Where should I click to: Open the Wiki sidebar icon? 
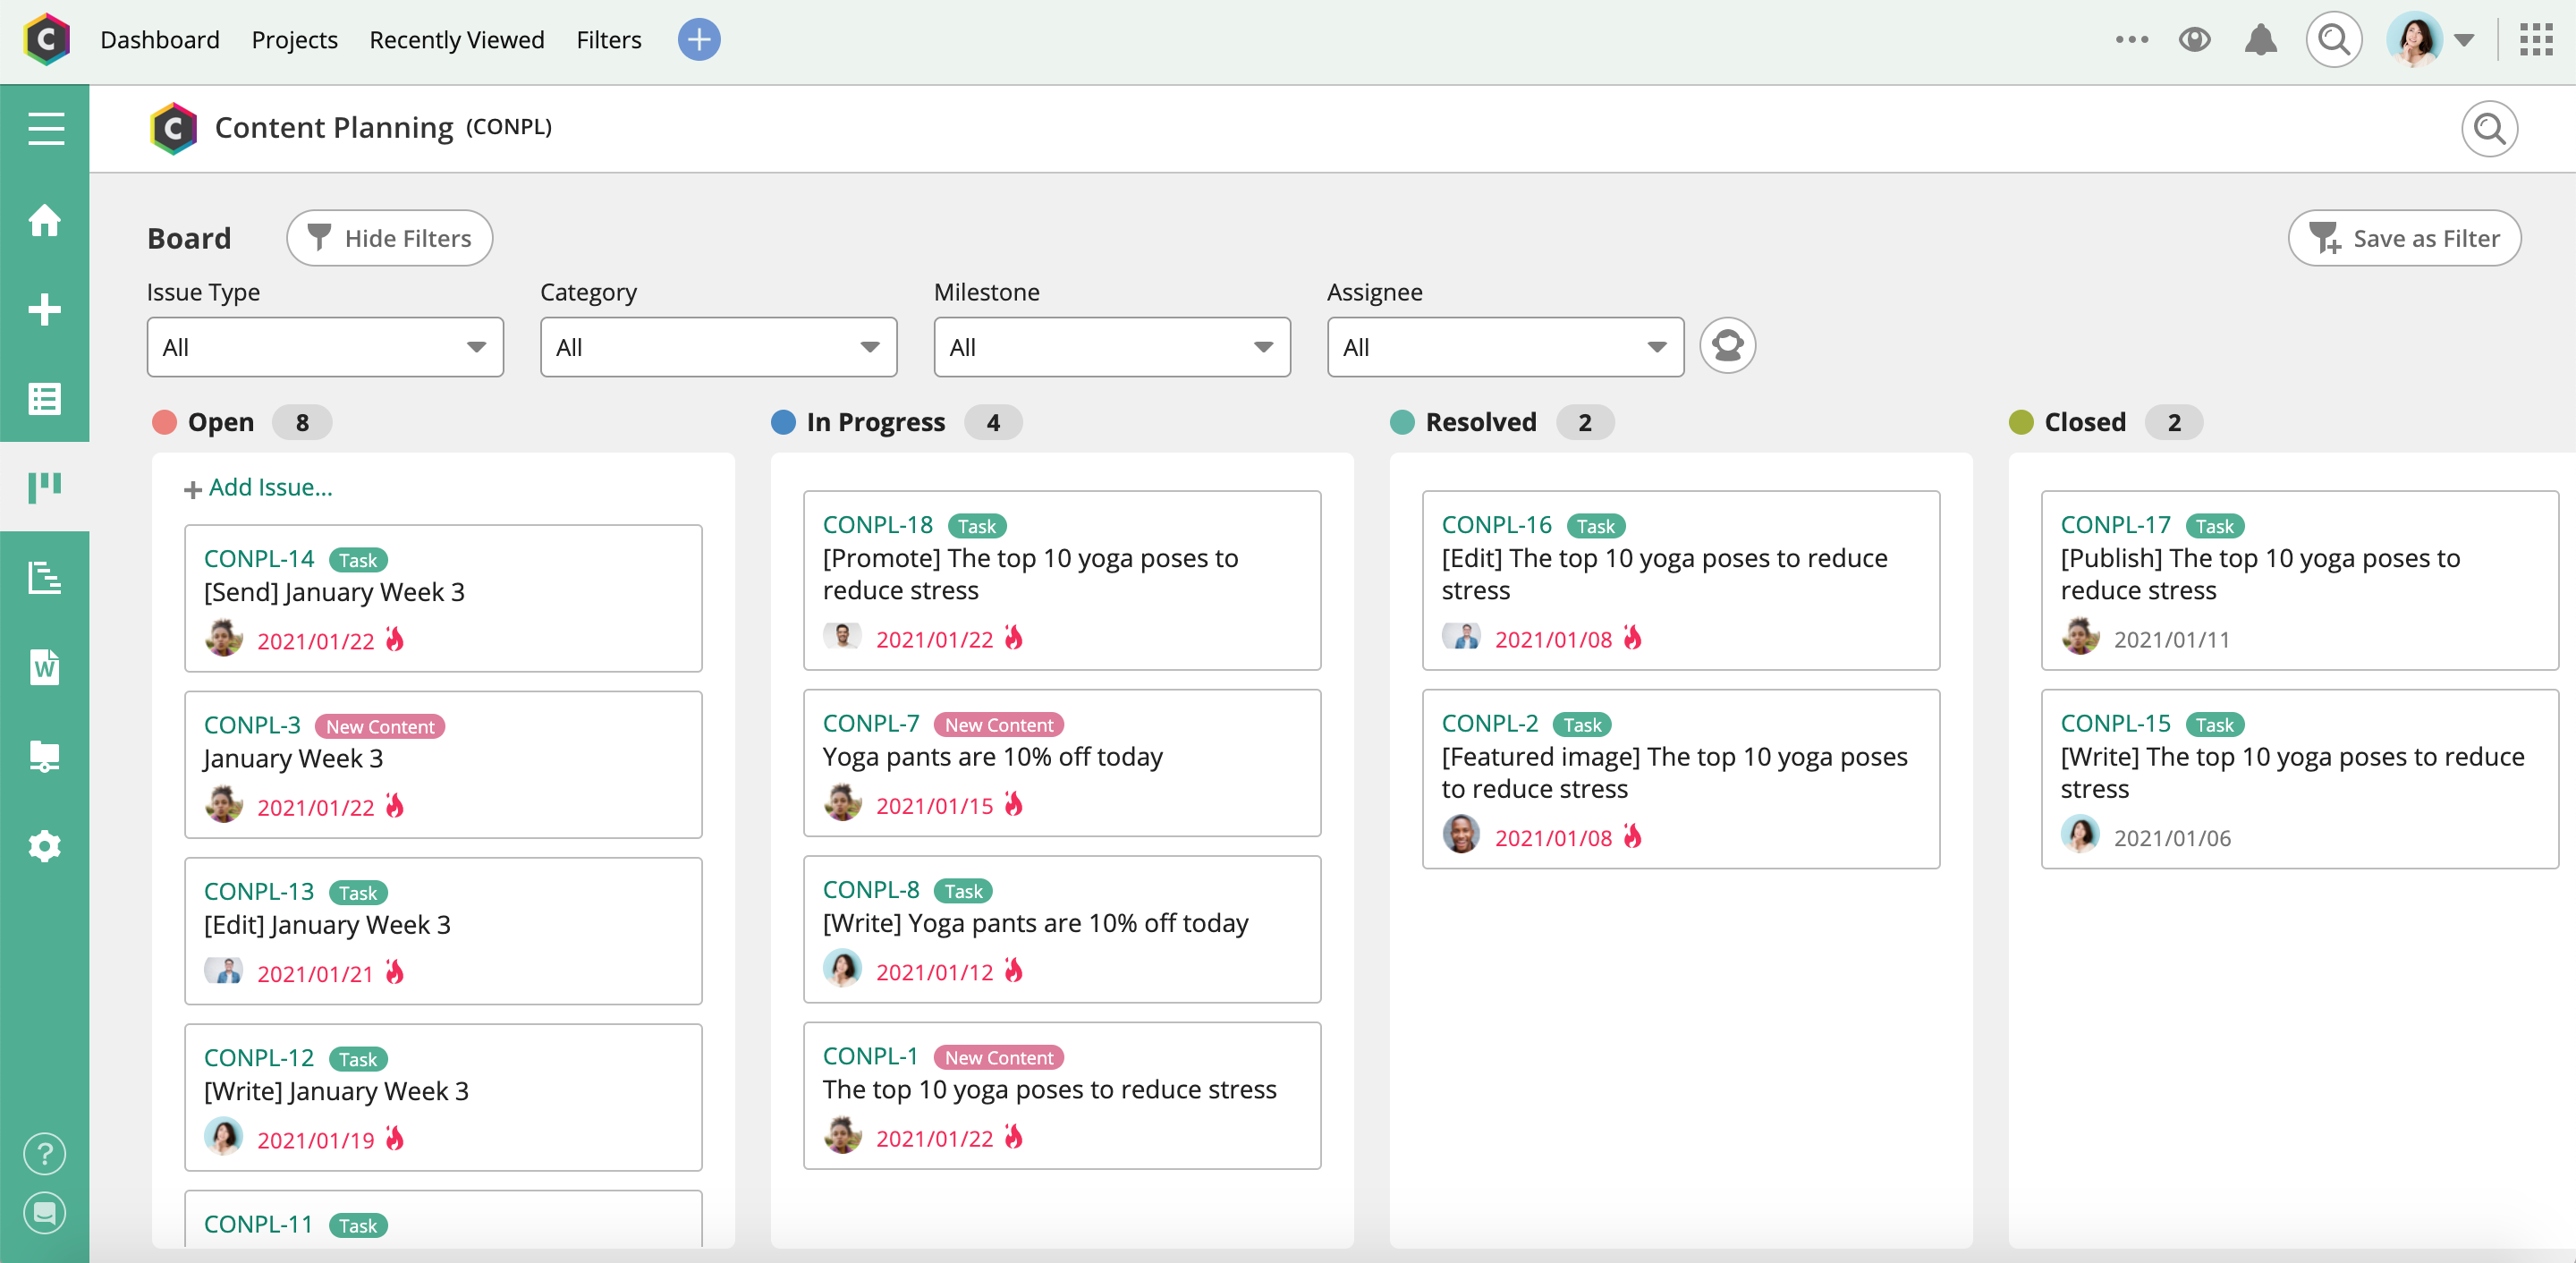click(x=45, y=667)
